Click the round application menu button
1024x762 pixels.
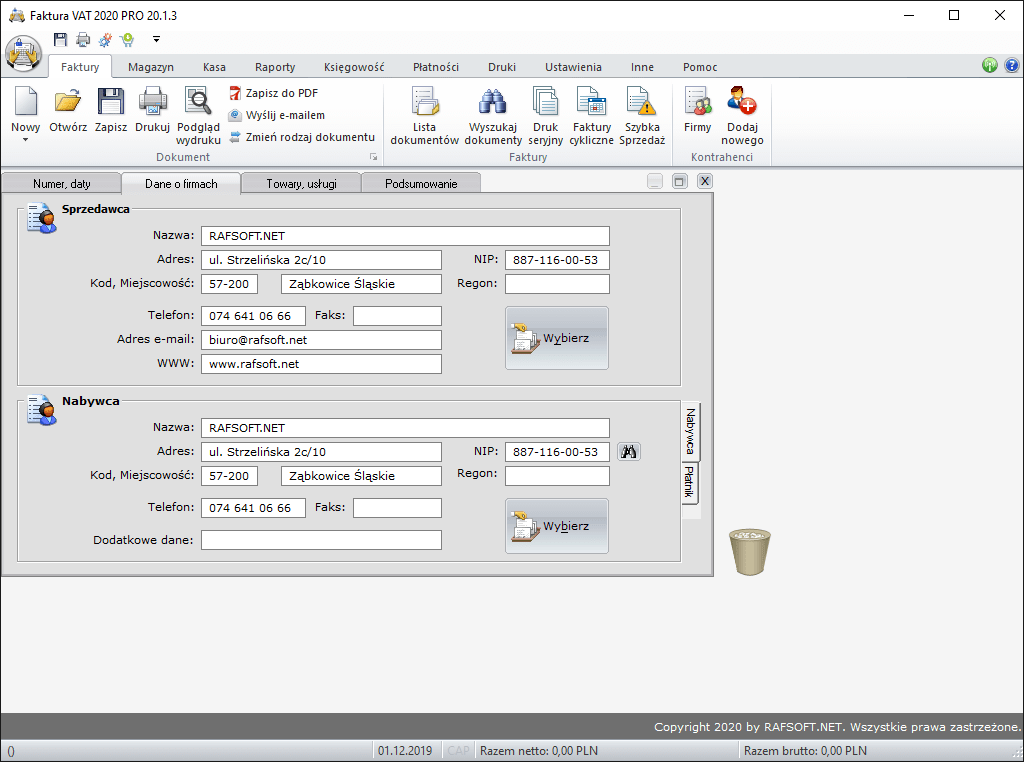coord(24,54)
